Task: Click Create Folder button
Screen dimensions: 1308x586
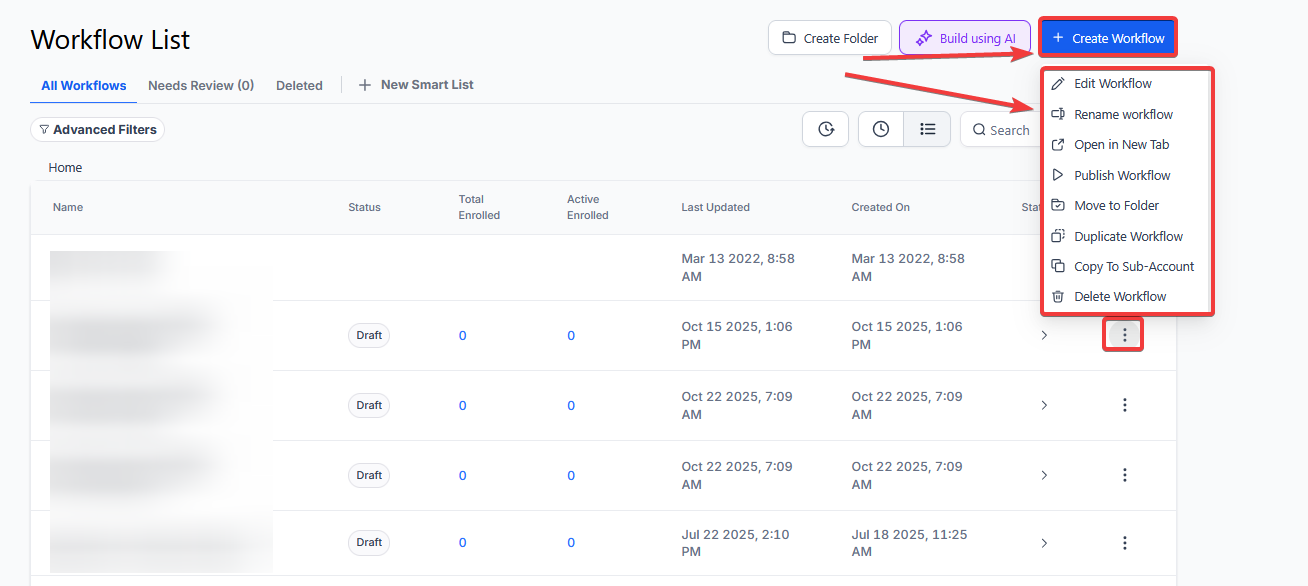Action: [x=829, y=38]
